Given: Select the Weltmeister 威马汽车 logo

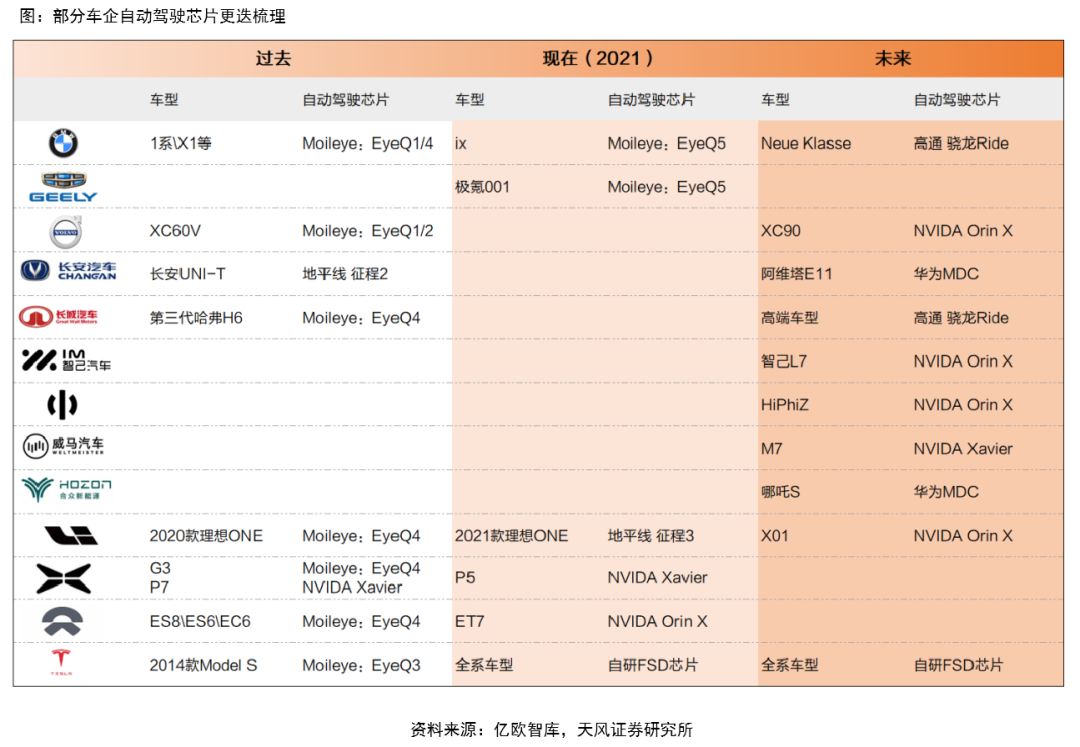Looking at the screenshot, I should coord(64,447).
